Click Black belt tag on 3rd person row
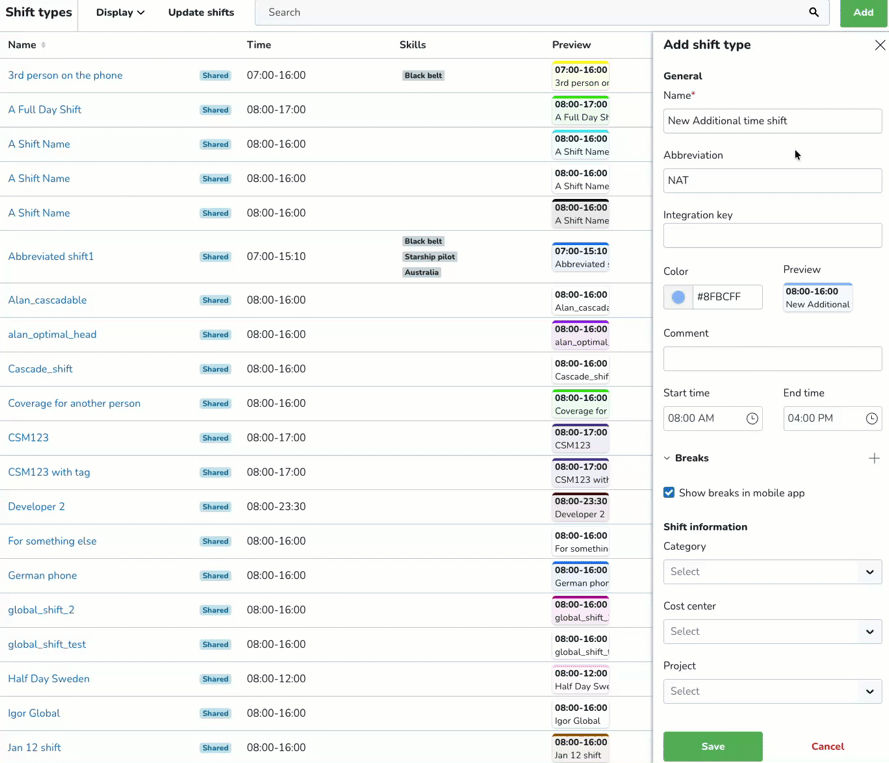The width and height of the screenshot is (889, 763). pos(423,75)
